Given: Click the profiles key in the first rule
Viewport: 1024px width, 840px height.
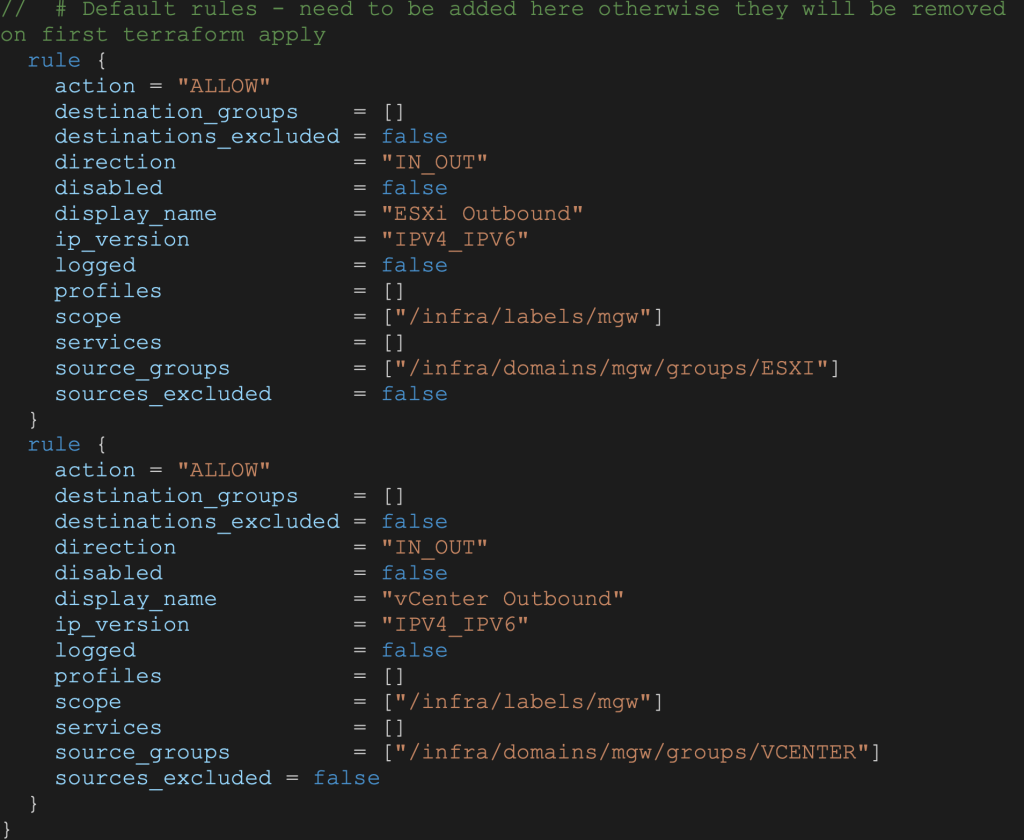Looking at the screenshot, I should coord(108,291).
